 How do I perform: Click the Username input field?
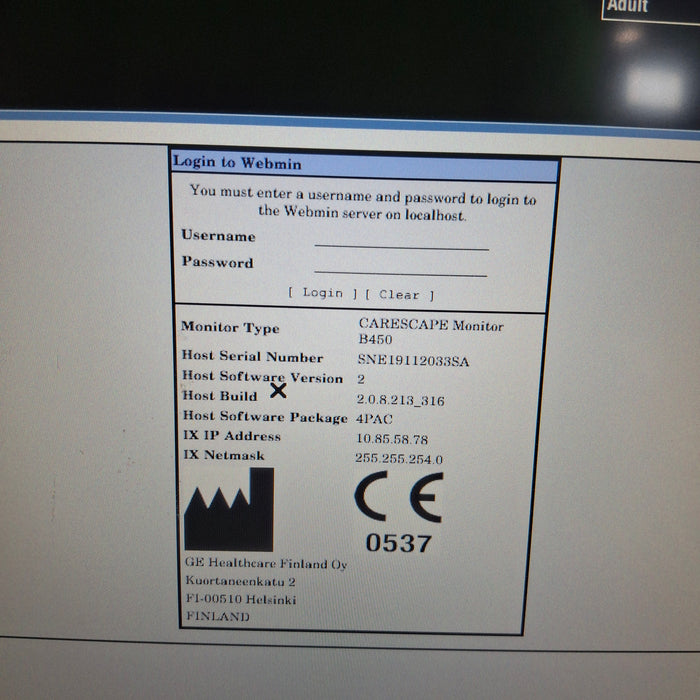click(x=401, y=241)
